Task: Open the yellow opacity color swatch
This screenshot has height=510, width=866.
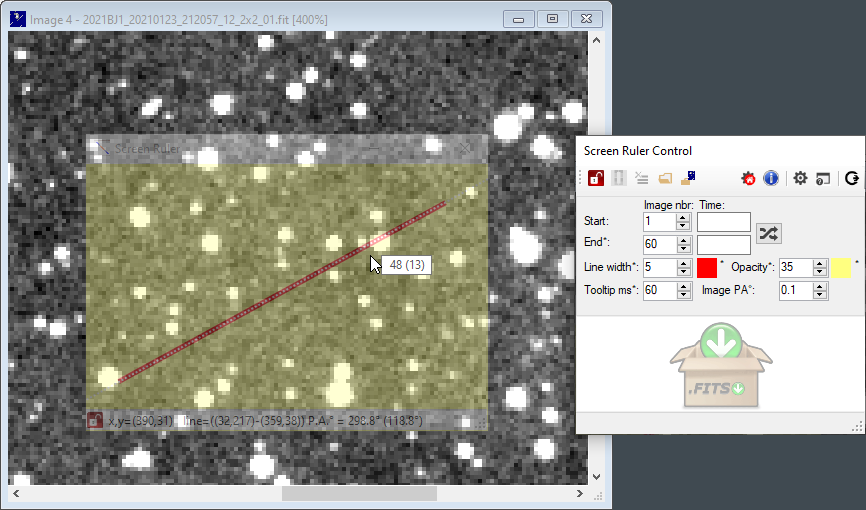Action: pos(842,268)
